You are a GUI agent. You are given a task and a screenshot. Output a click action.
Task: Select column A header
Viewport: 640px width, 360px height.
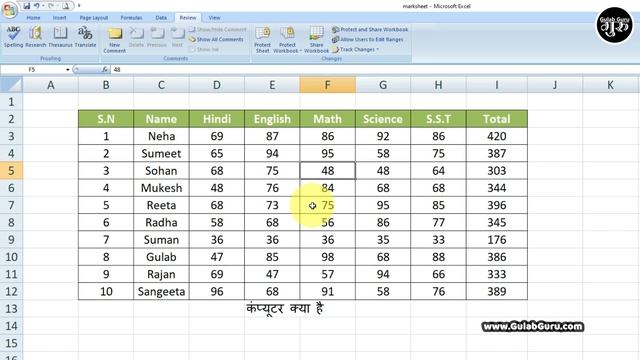(x=51, y=85)
